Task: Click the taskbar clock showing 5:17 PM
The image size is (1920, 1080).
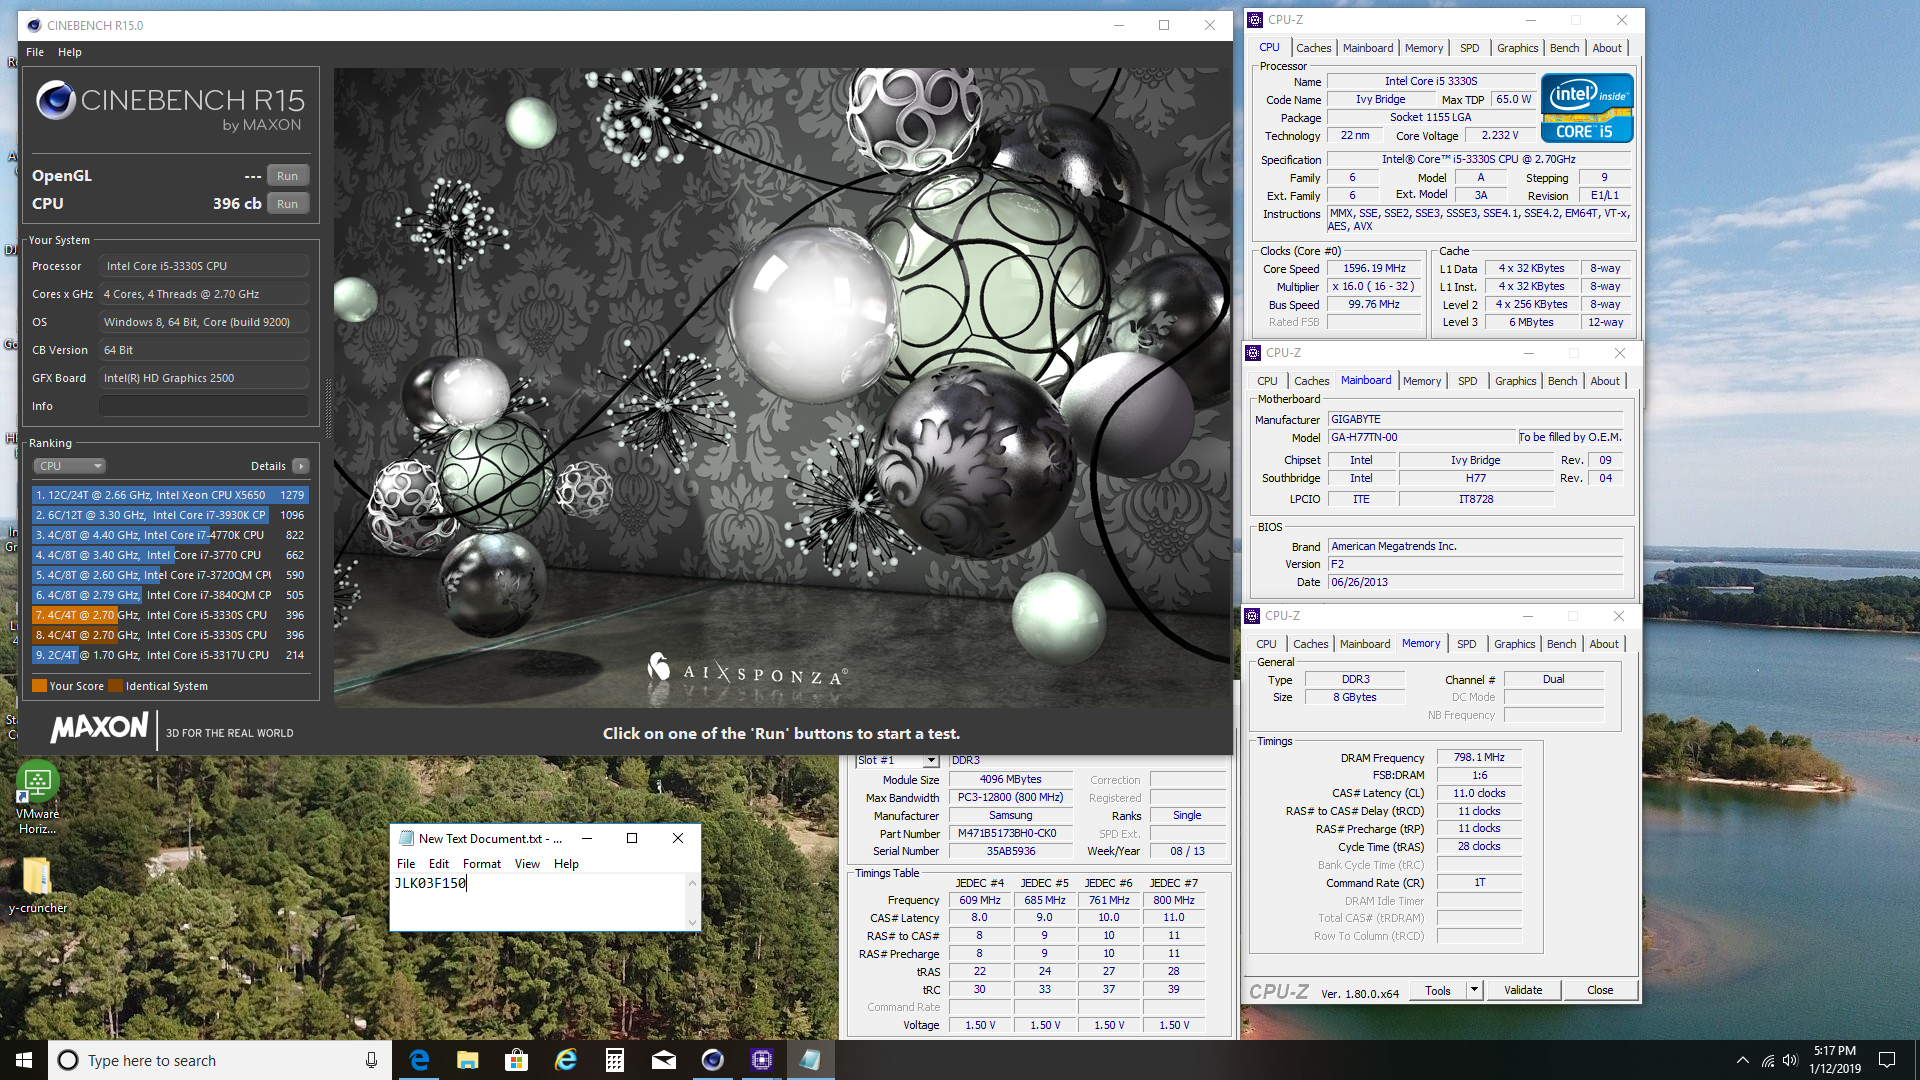Action: [1834, 1060]
